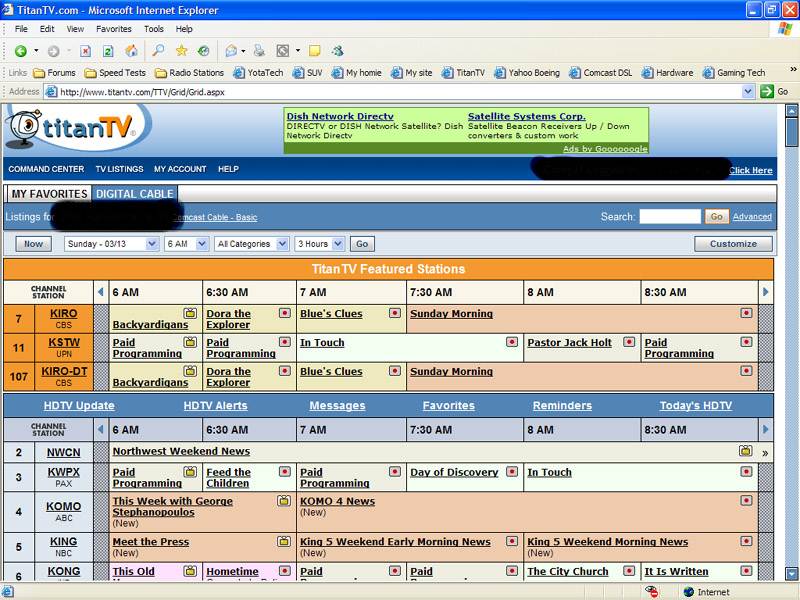800x600 pixels.
Task: Click the Customize button
Action: tap(733, 244)
